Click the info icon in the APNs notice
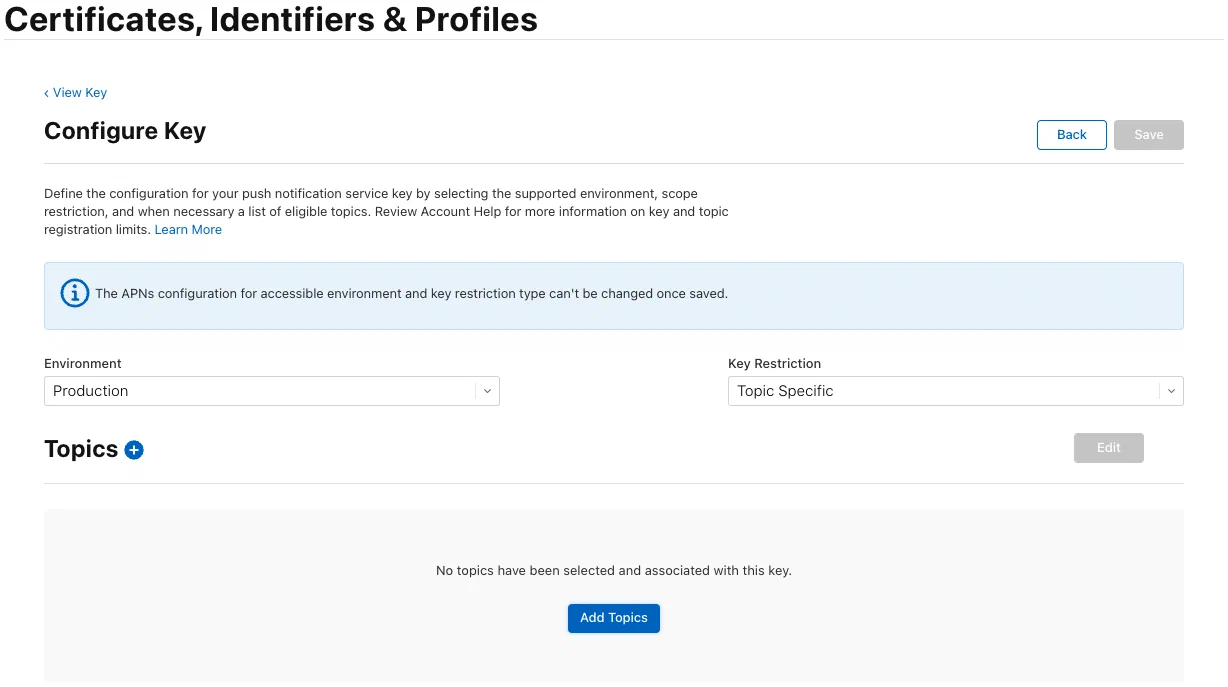This screenshot has width=1228, height=687. [x=74, y=294]
